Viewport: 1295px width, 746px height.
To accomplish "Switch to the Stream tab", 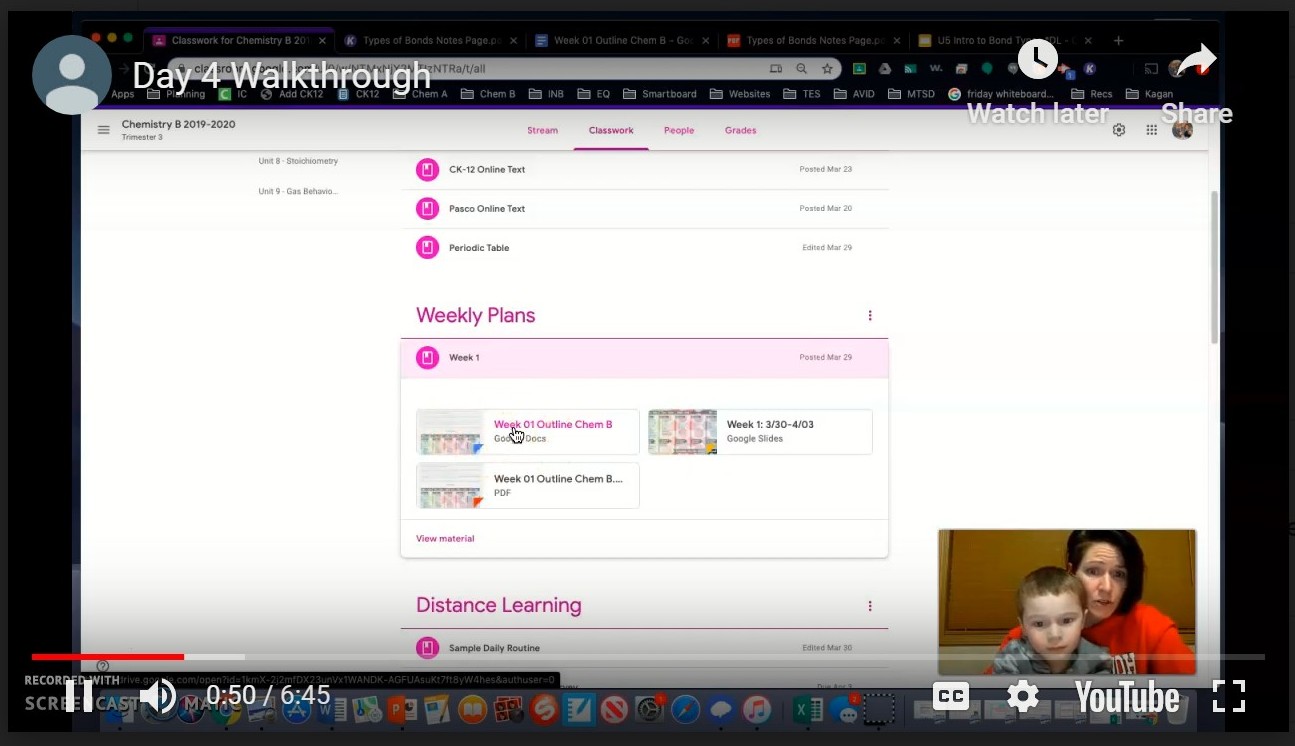I will [542, 130].
